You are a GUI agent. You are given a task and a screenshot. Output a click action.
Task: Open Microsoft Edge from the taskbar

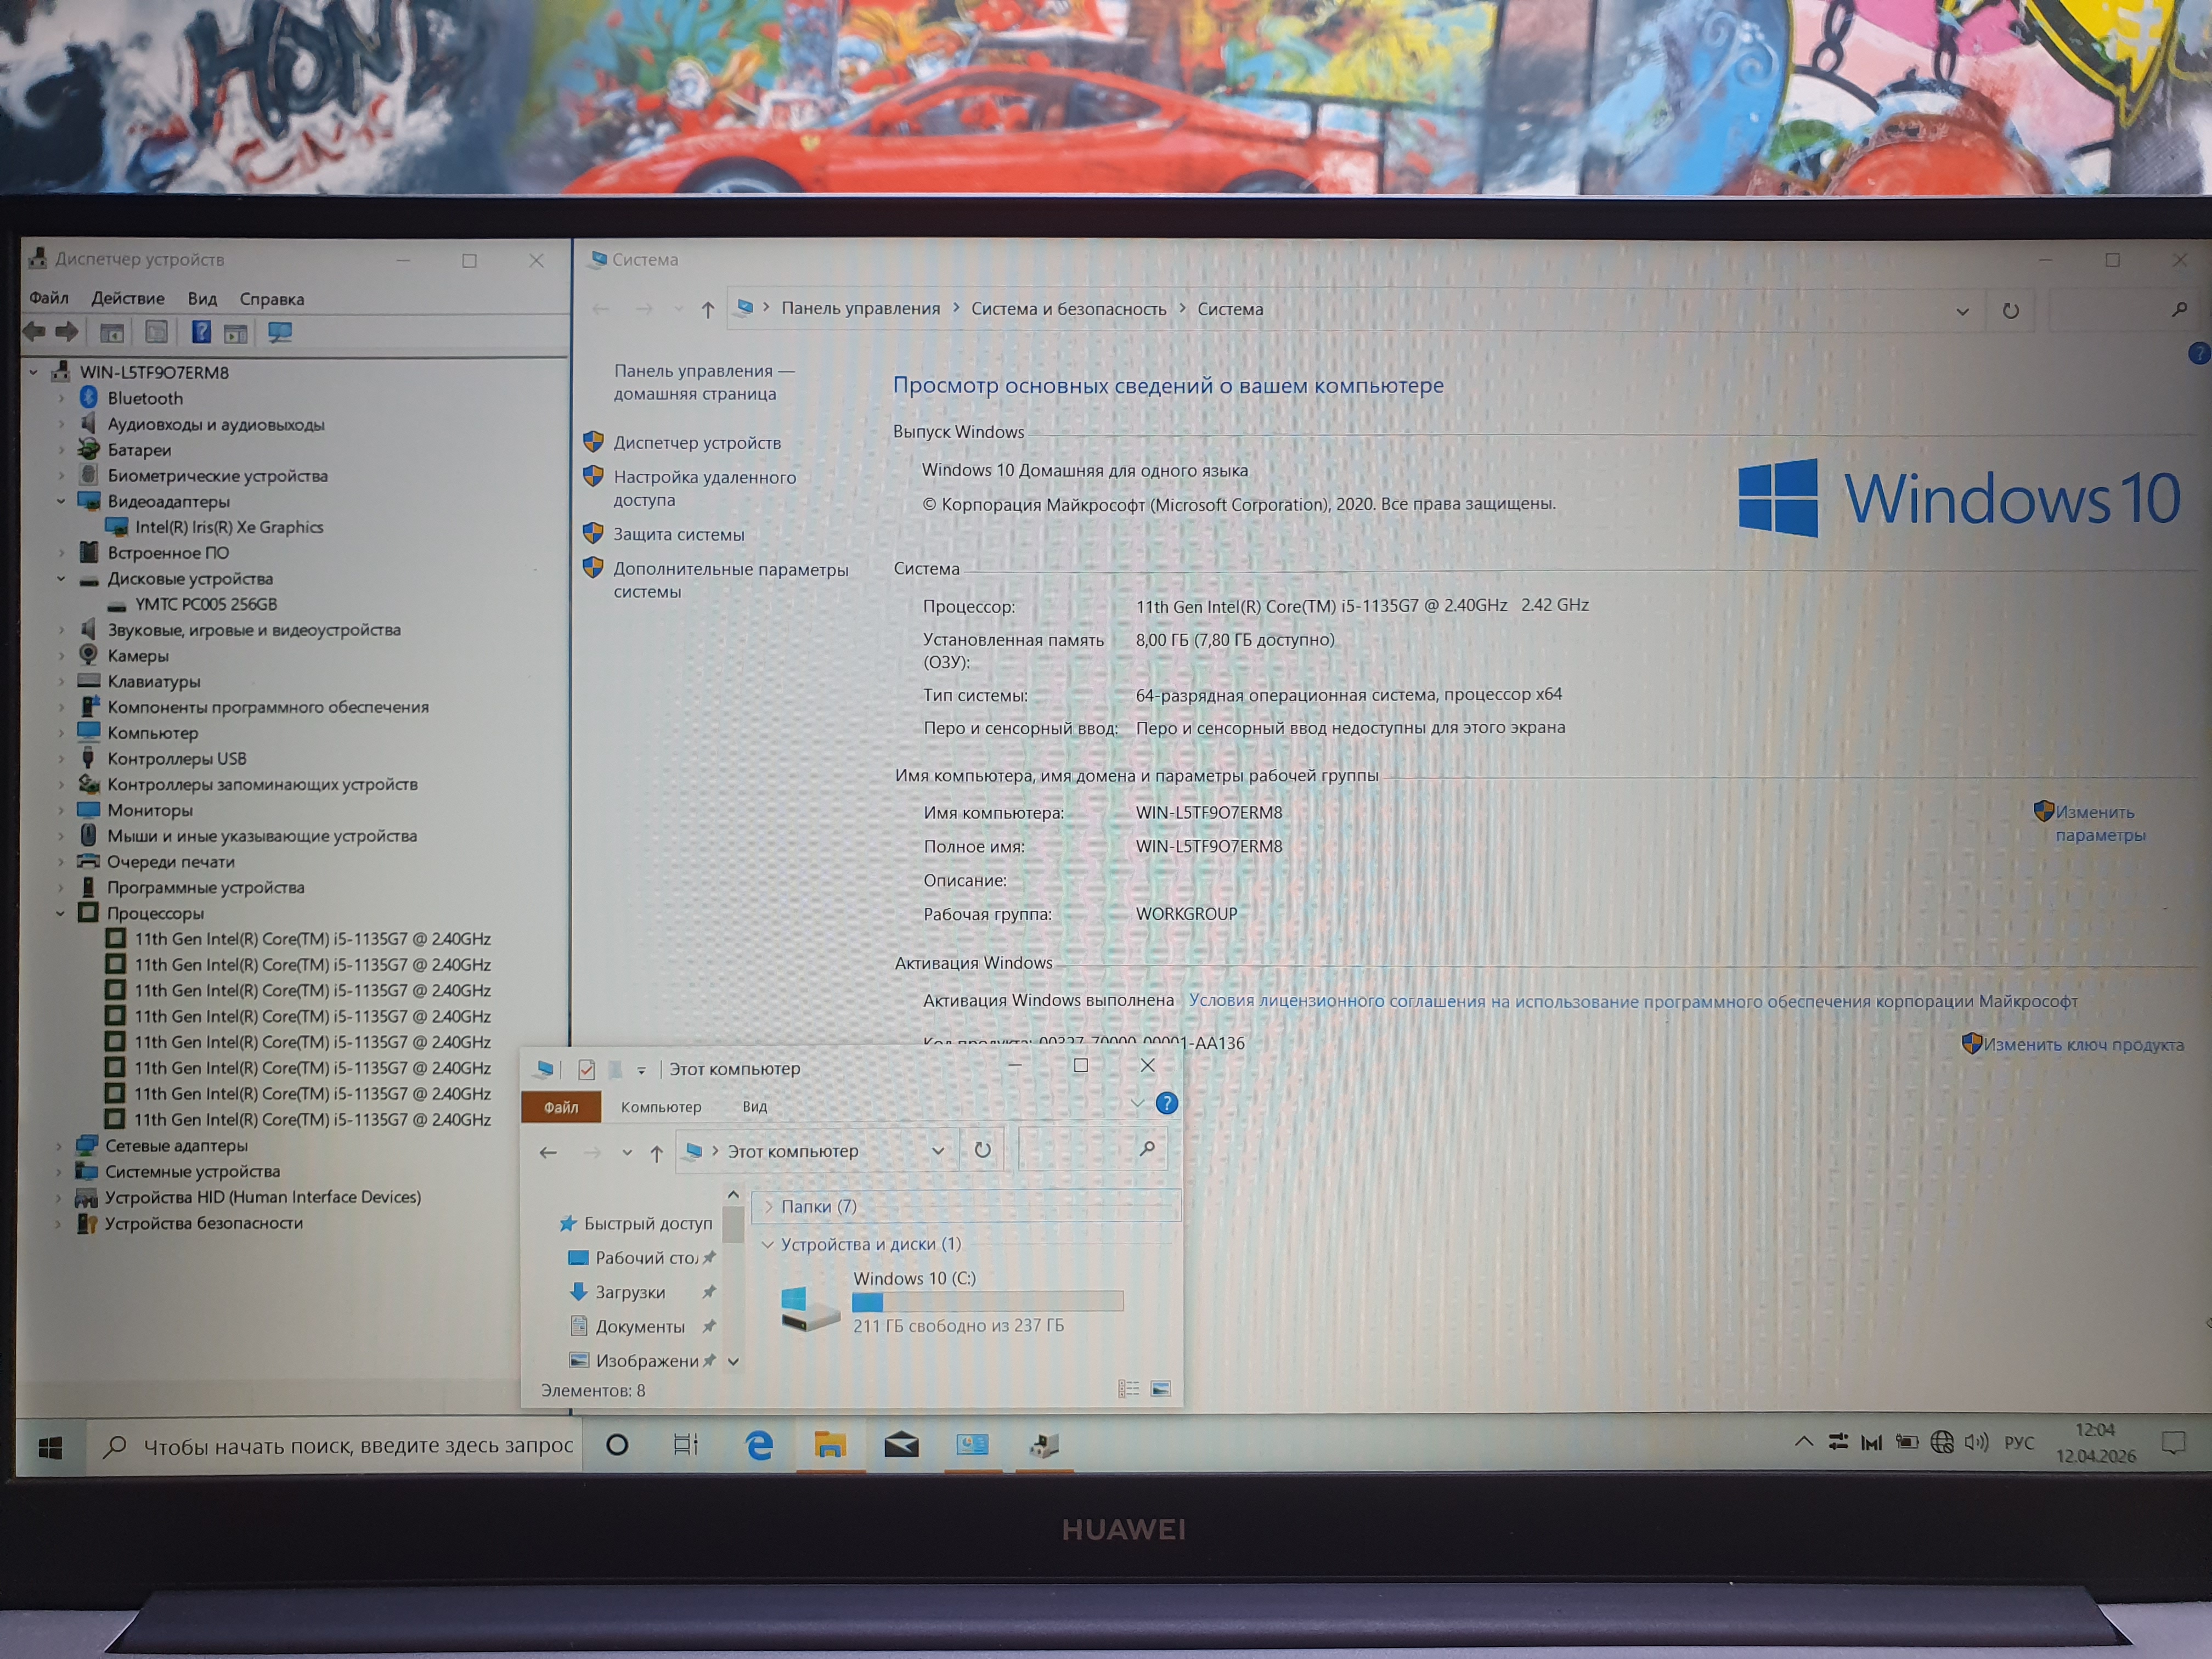pos(759,1444)
